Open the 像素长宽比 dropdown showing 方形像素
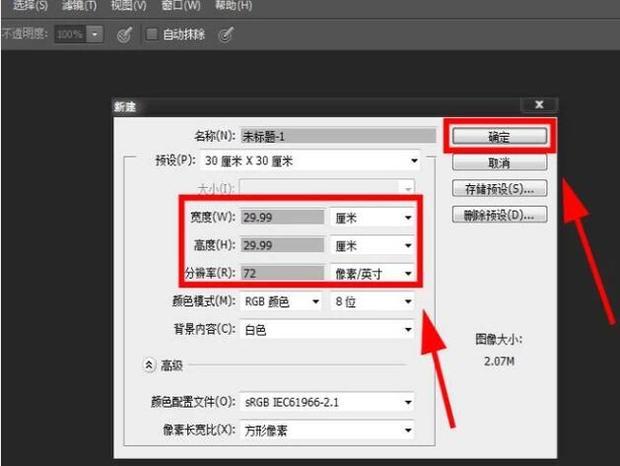620x466 pixels. point(327,430)
